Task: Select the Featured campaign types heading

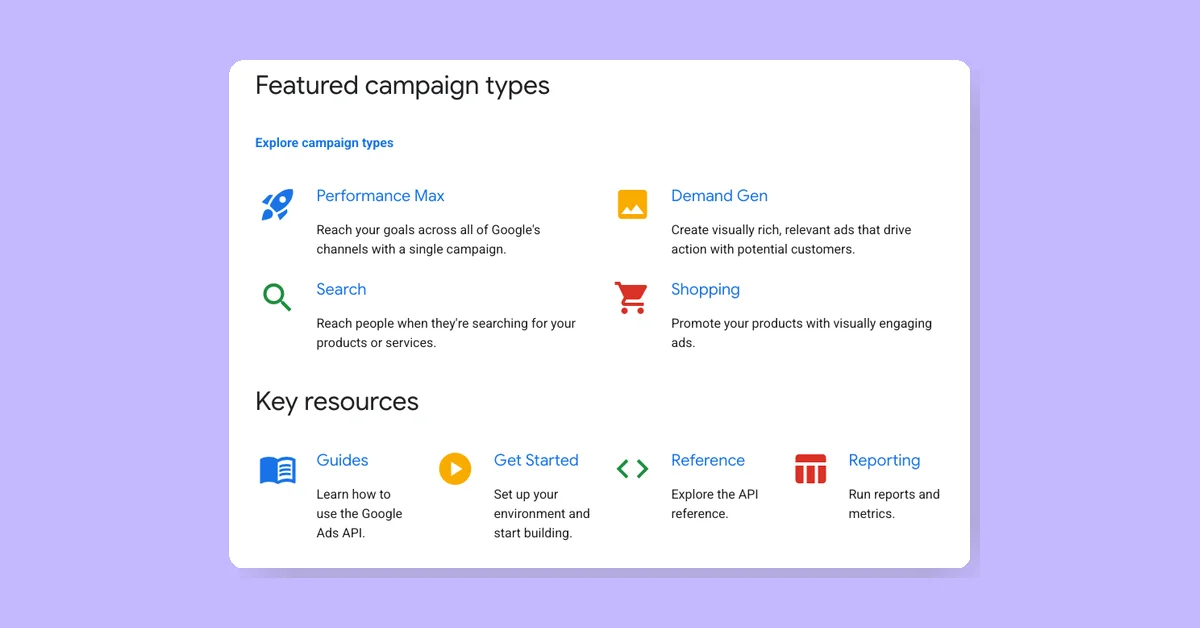Action: click(x=402, y=86)
